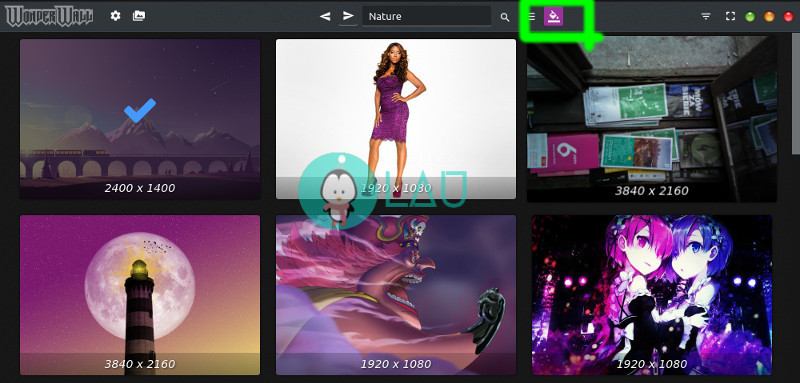Click the orange window button
Screen dimensions: 800x383
pos(769,16)
